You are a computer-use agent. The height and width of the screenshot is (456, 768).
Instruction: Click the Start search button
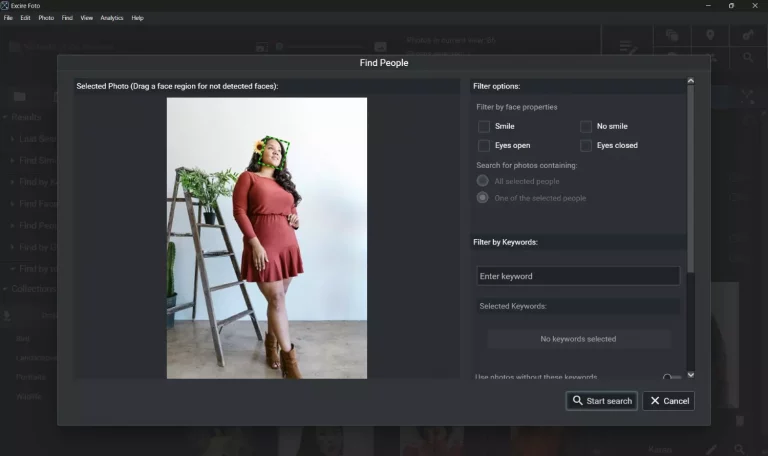(x=601, y=401)
